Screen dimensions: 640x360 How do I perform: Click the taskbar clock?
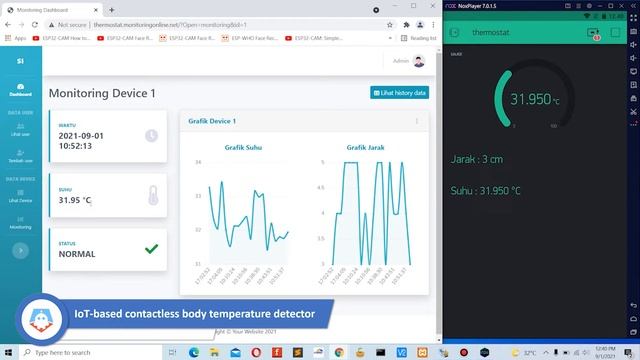click(605, 352)
